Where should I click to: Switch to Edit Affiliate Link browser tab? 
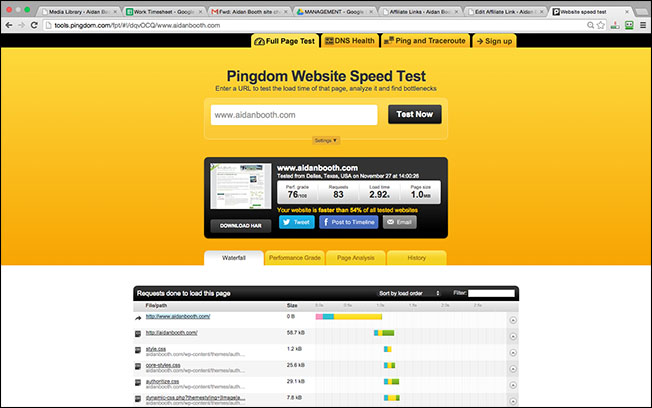505,12
